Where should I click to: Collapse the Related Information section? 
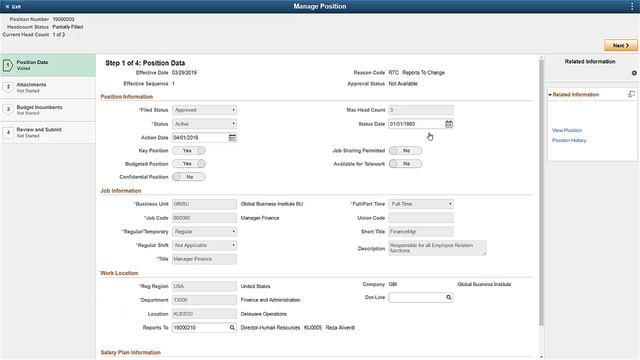click(550, 95)
